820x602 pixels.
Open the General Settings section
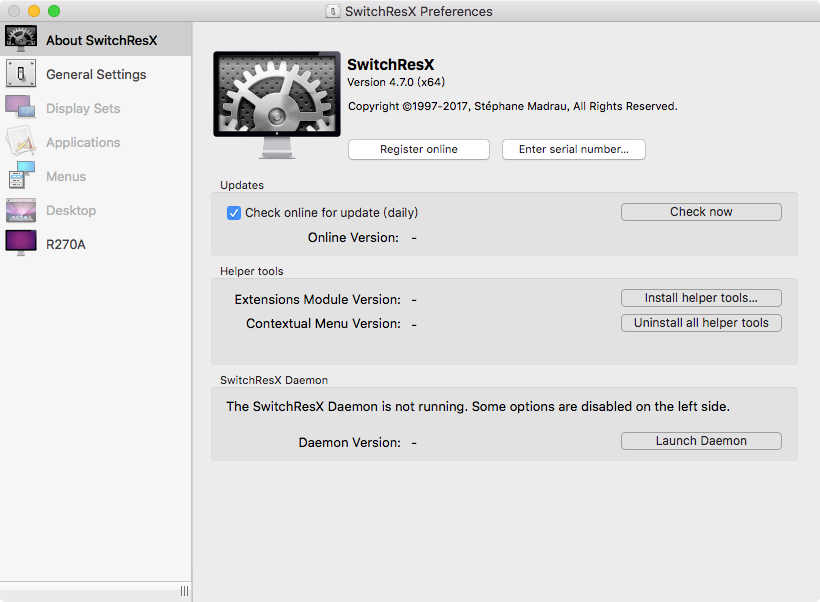pyautogui.click(x=96, y=74)
